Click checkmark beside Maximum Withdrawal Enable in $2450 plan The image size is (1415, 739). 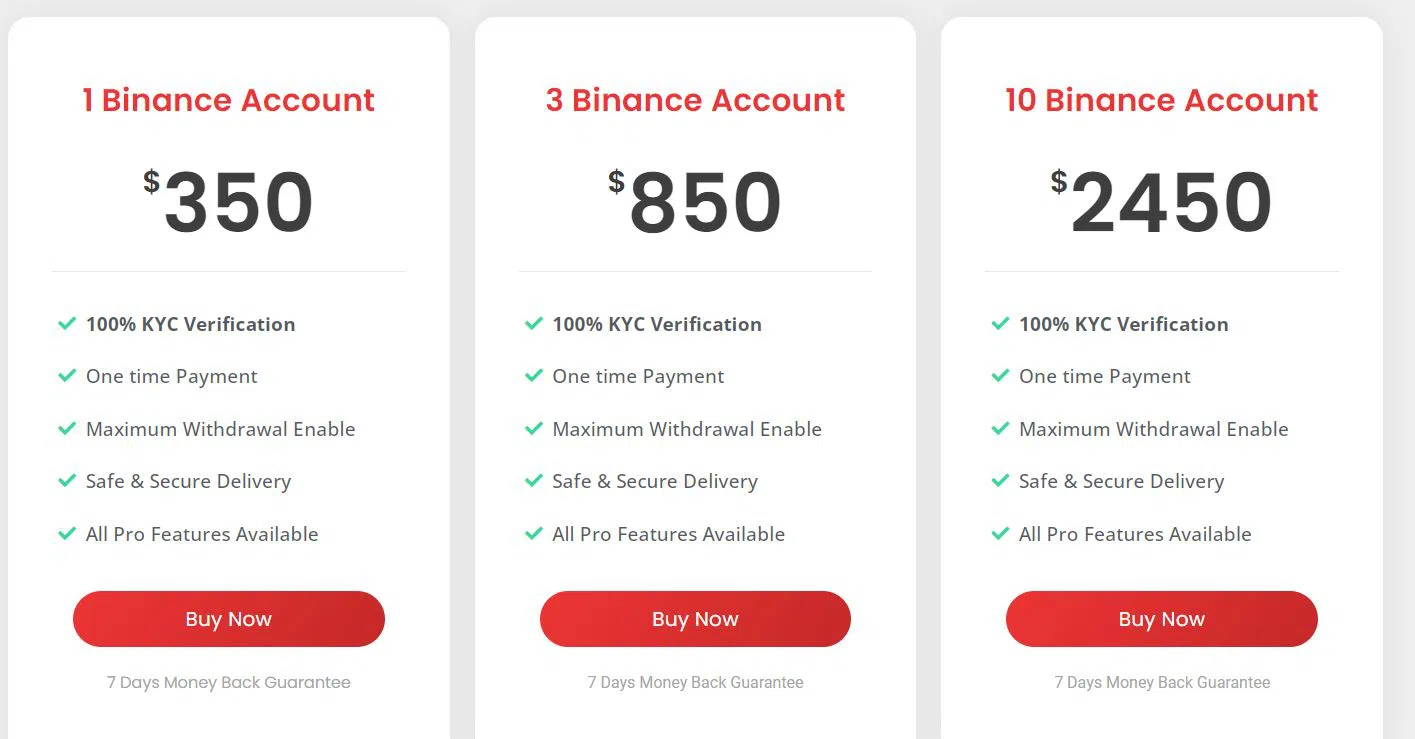point(1000,429)
